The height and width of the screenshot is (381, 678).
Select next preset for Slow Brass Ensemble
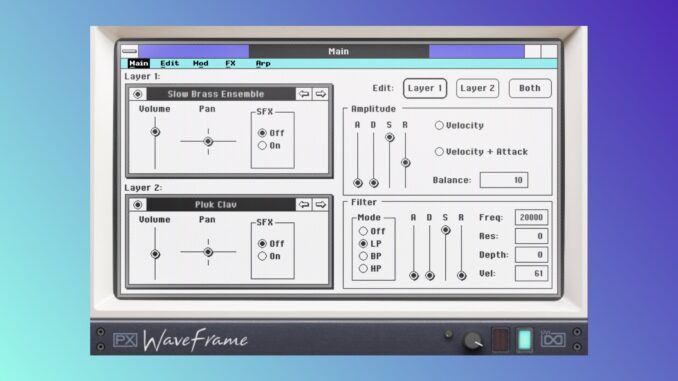[320, 94]
